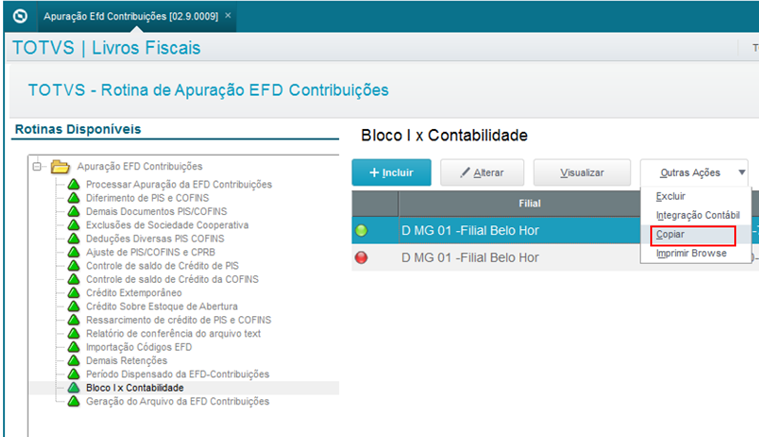Click the TOTVS logo icon in title bar
Viewport: 759px width, 437px height.
pos(17,16)
